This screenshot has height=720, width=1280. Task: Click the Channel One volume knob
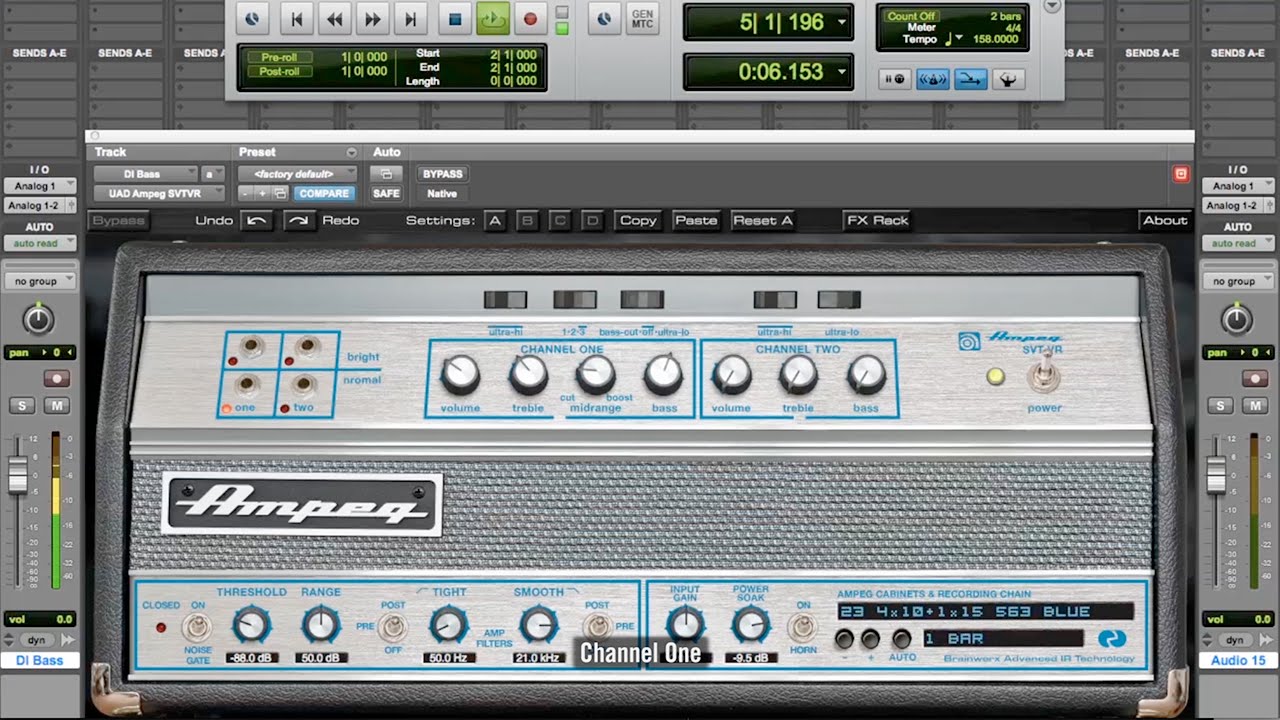click(460, 375)
